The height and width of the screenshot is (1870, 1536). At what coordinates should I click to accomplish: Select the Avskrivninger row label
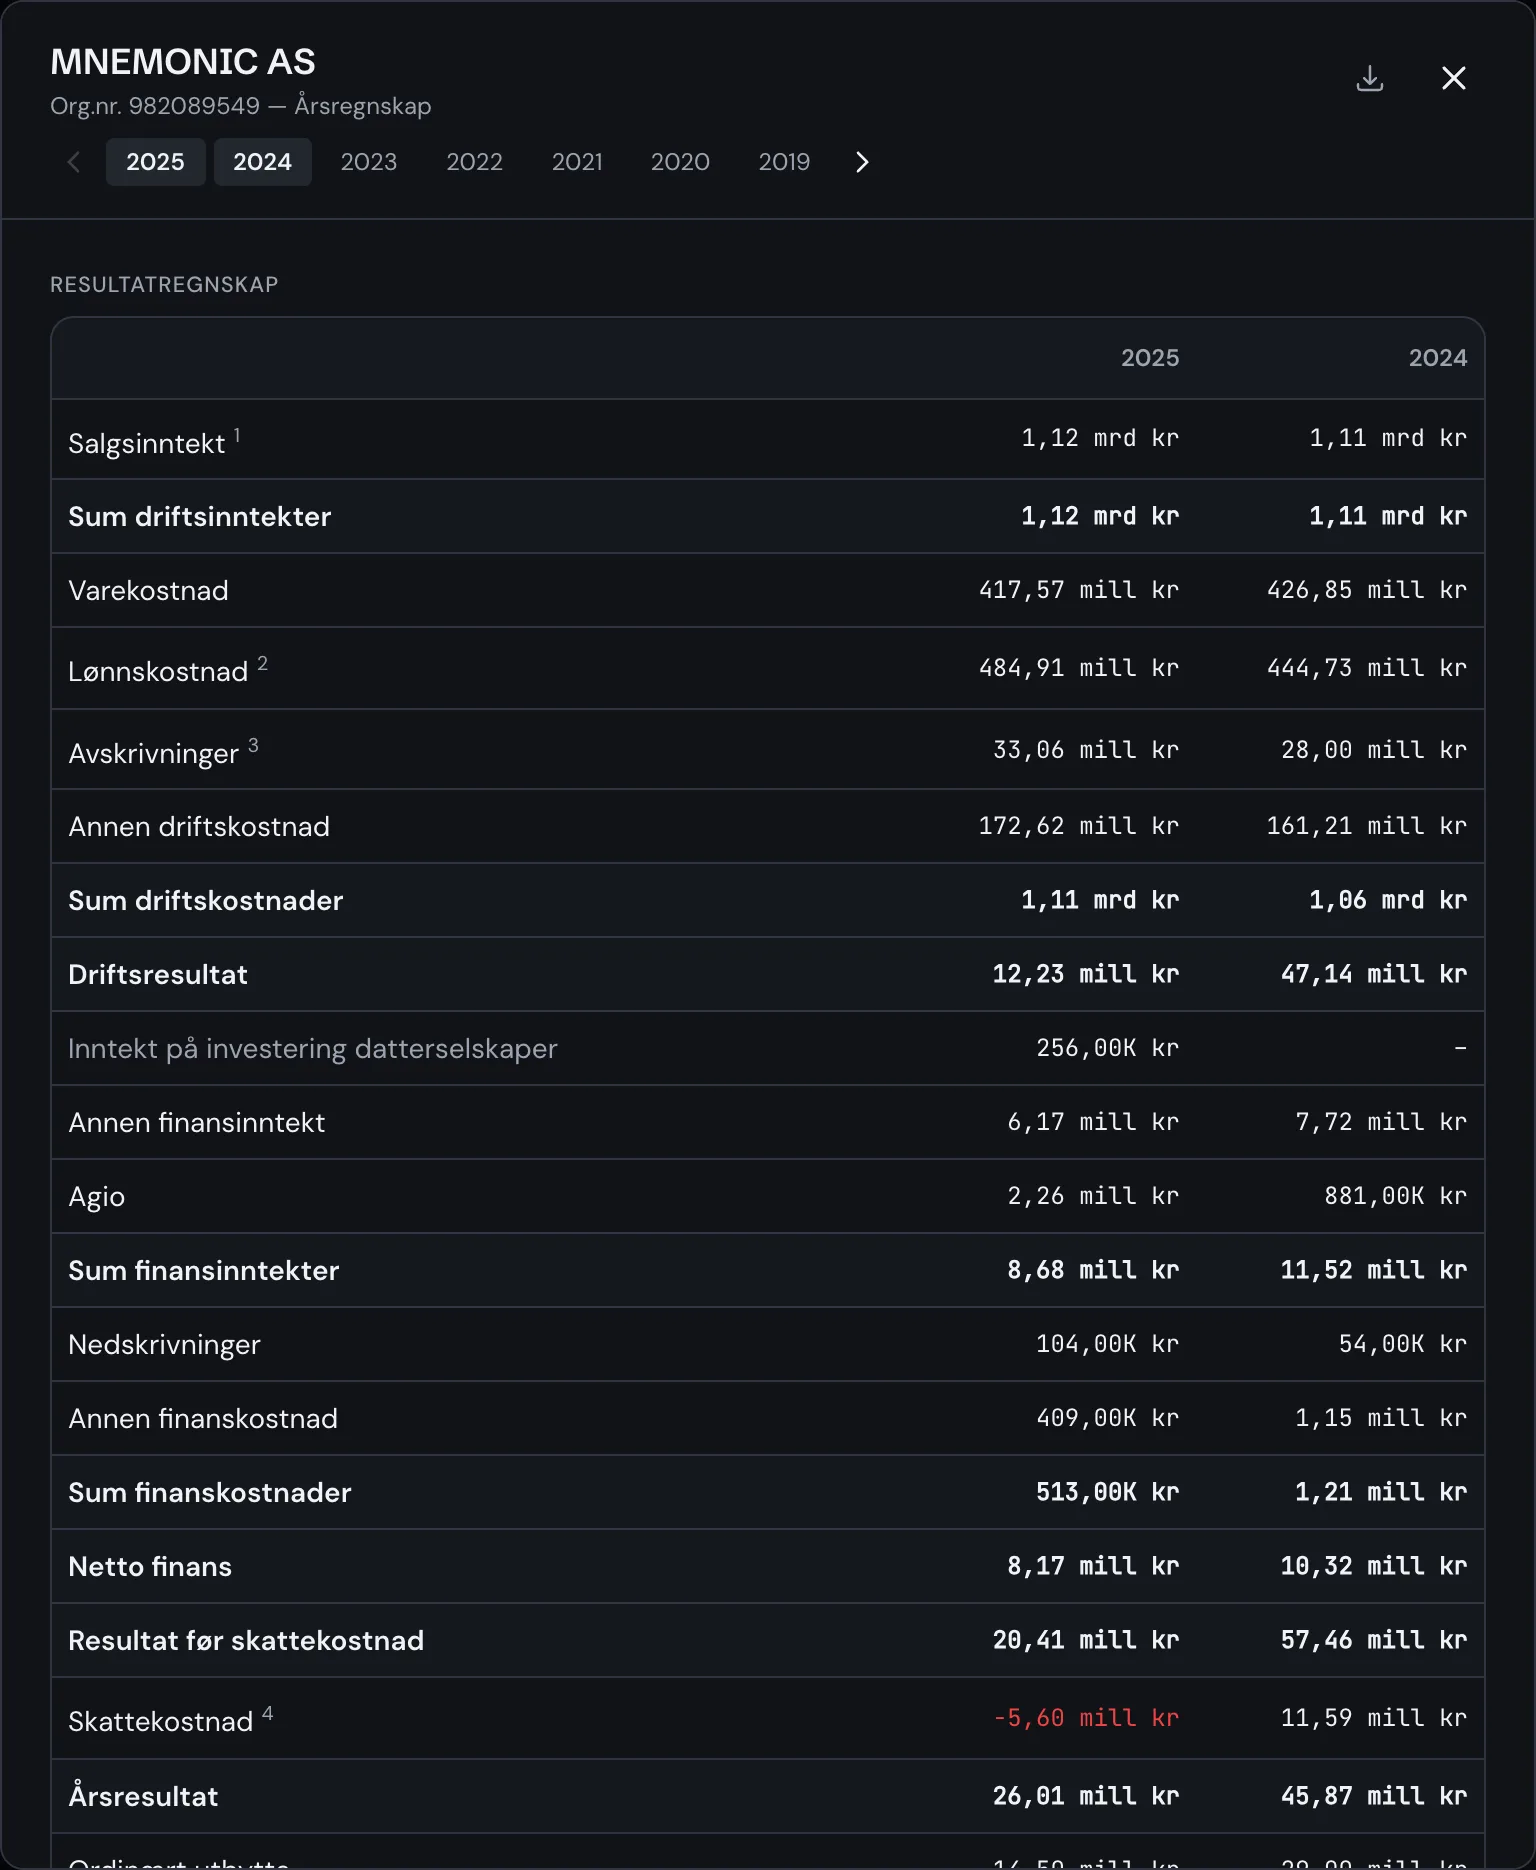154,754
